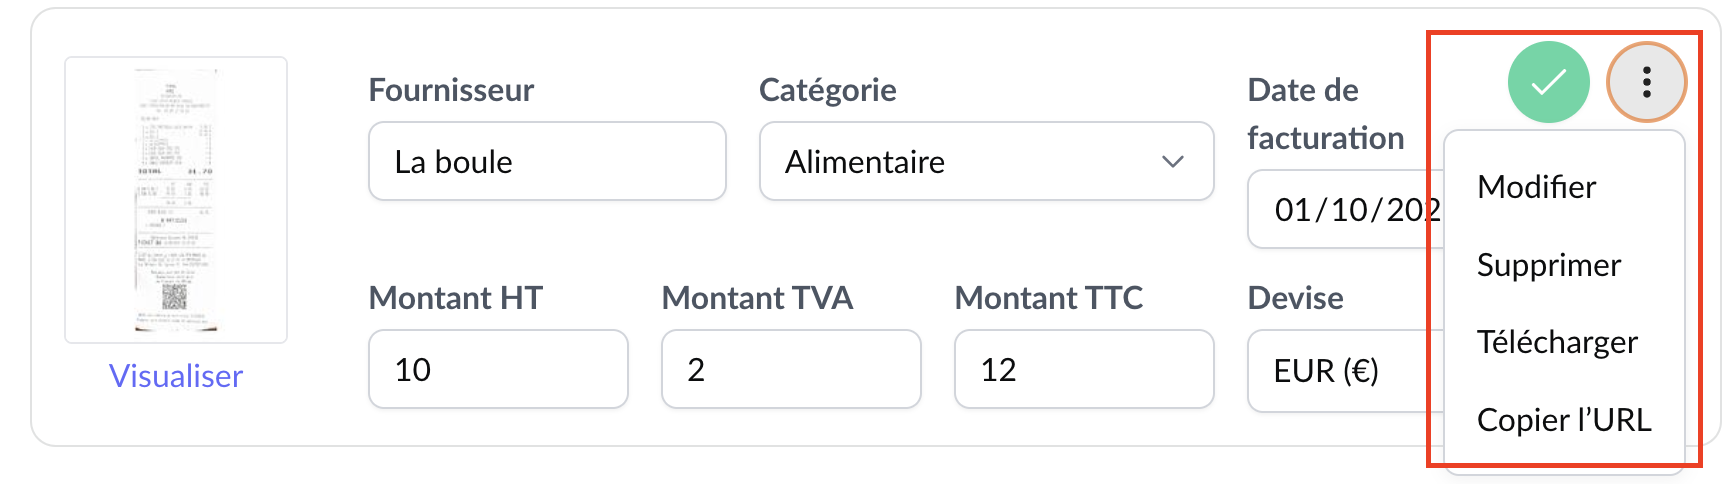Click the Catégorie label text

click(827, 90)
